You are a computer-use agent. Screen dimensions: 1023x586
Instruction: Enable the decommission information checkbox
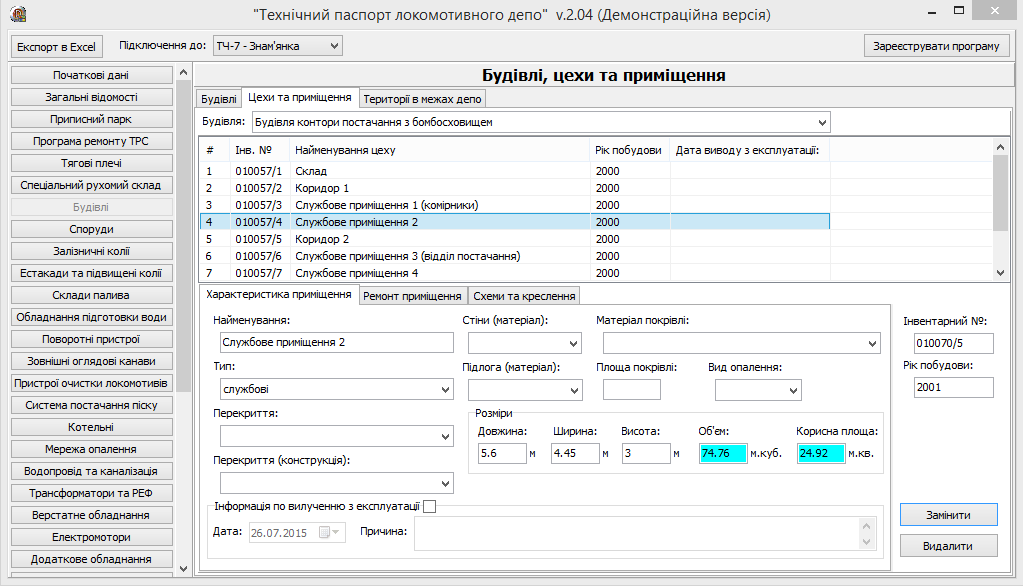click(x=430, y=507)
